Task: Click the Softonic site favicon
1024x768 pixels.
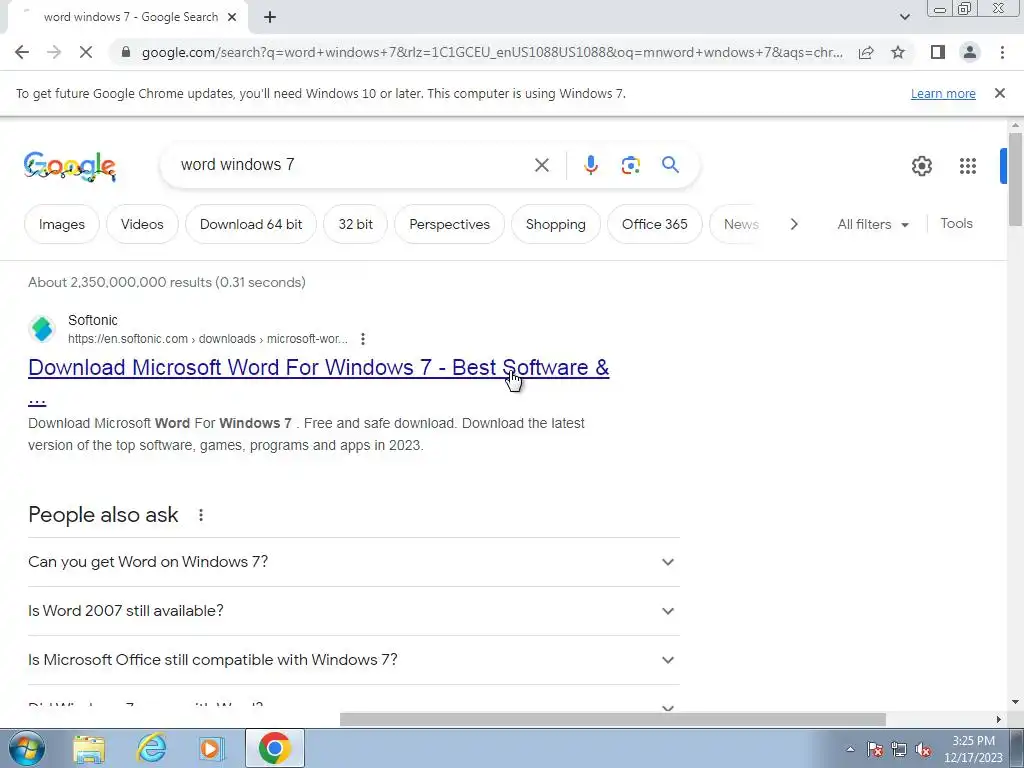Action: 42,328
